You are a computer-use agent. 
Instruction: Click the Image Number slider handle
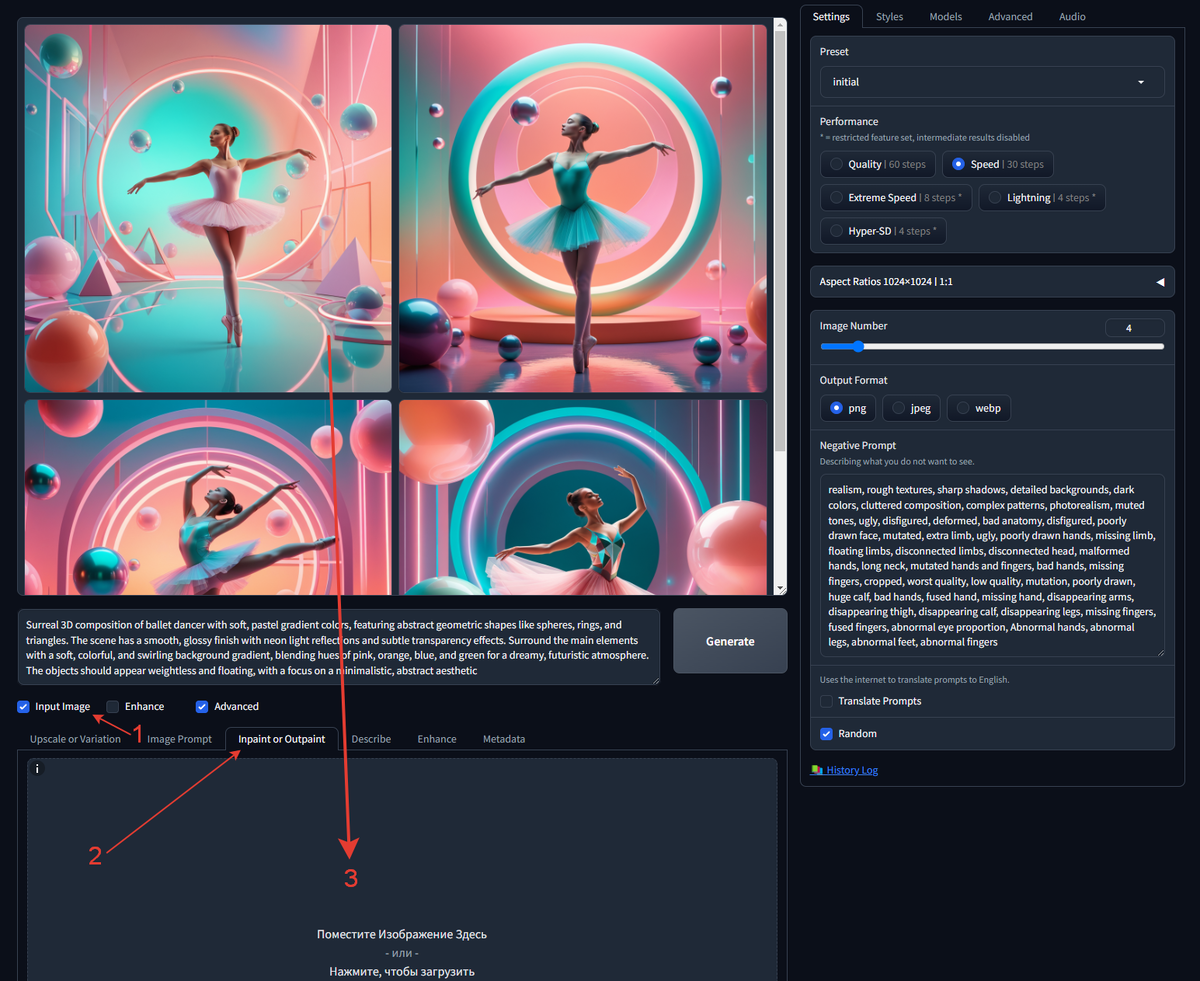point(857,346)
